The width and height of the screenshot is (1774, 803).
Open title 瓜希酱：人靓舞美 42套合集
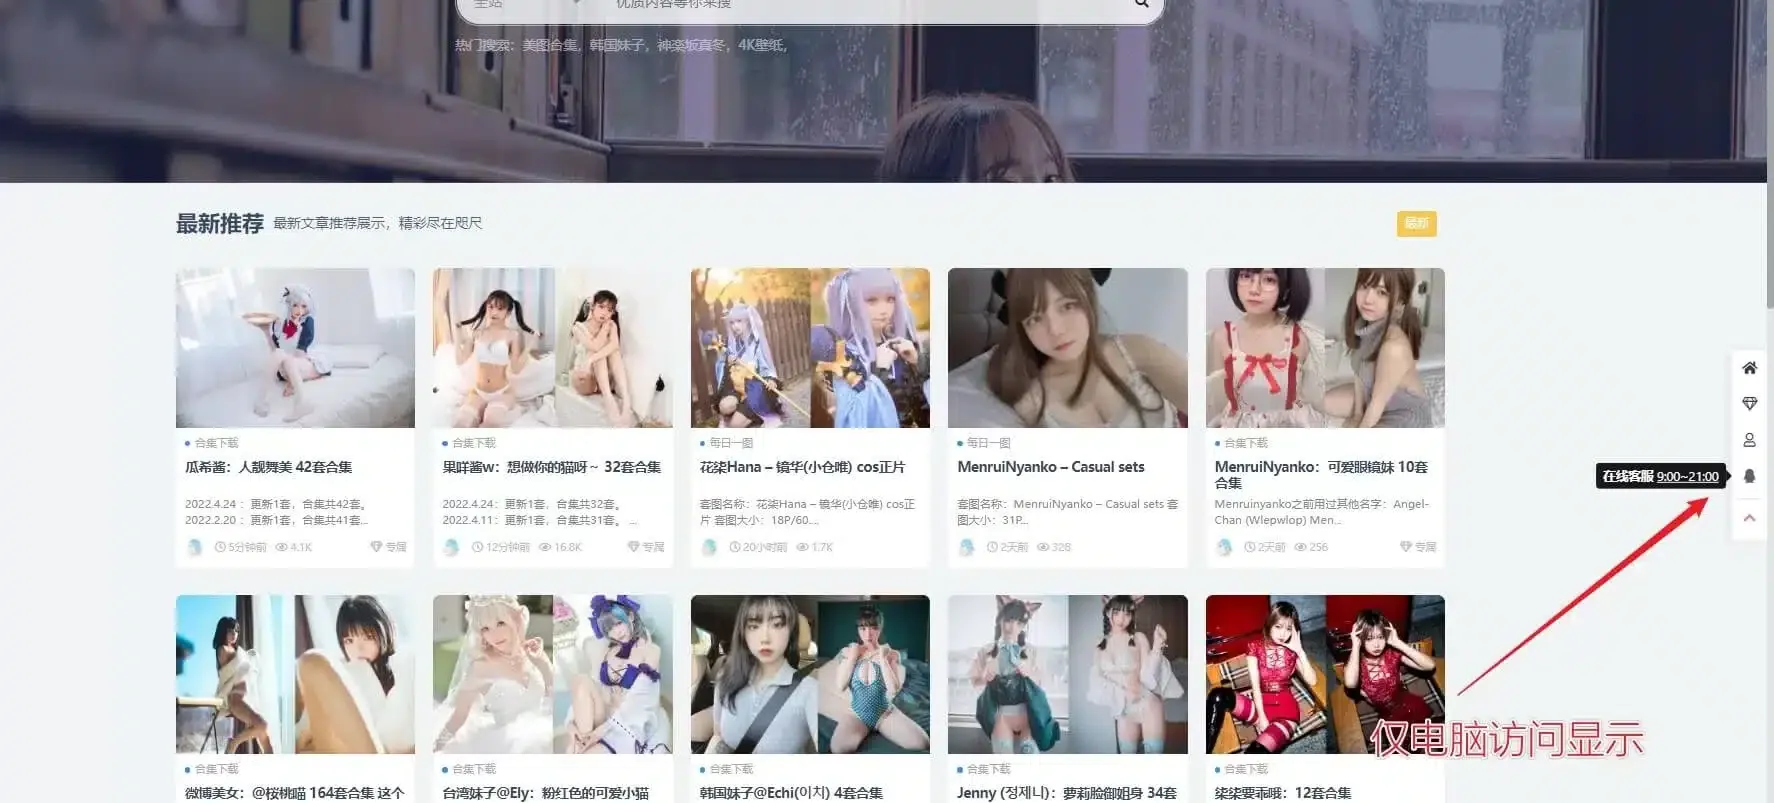coord(268,467)
